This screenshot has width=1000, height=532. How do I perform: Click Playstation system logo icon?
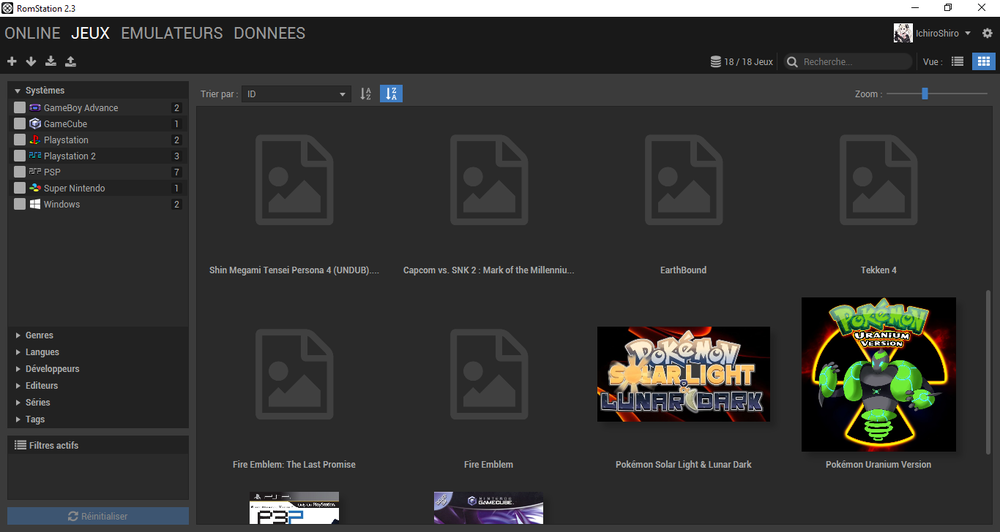point(35,140)
